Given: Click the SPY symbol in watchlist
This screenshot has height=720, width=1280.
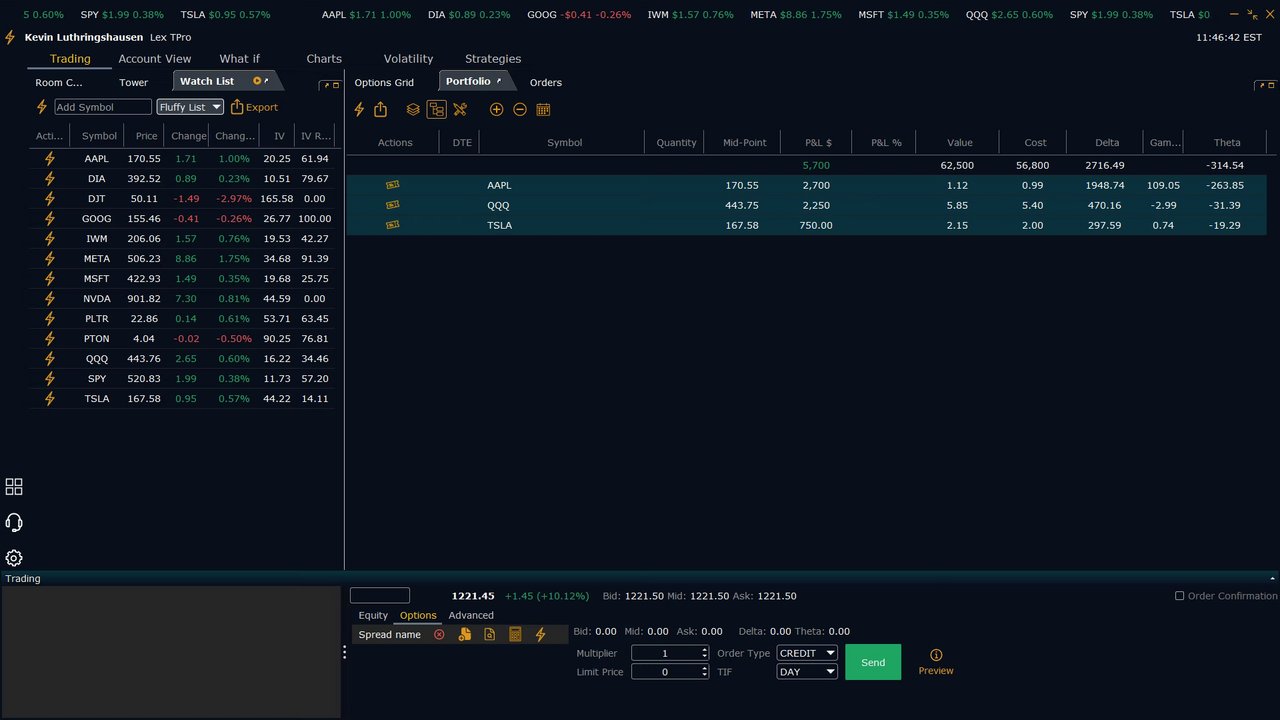Looking at the screenshot, I should [x=97, y=378].
